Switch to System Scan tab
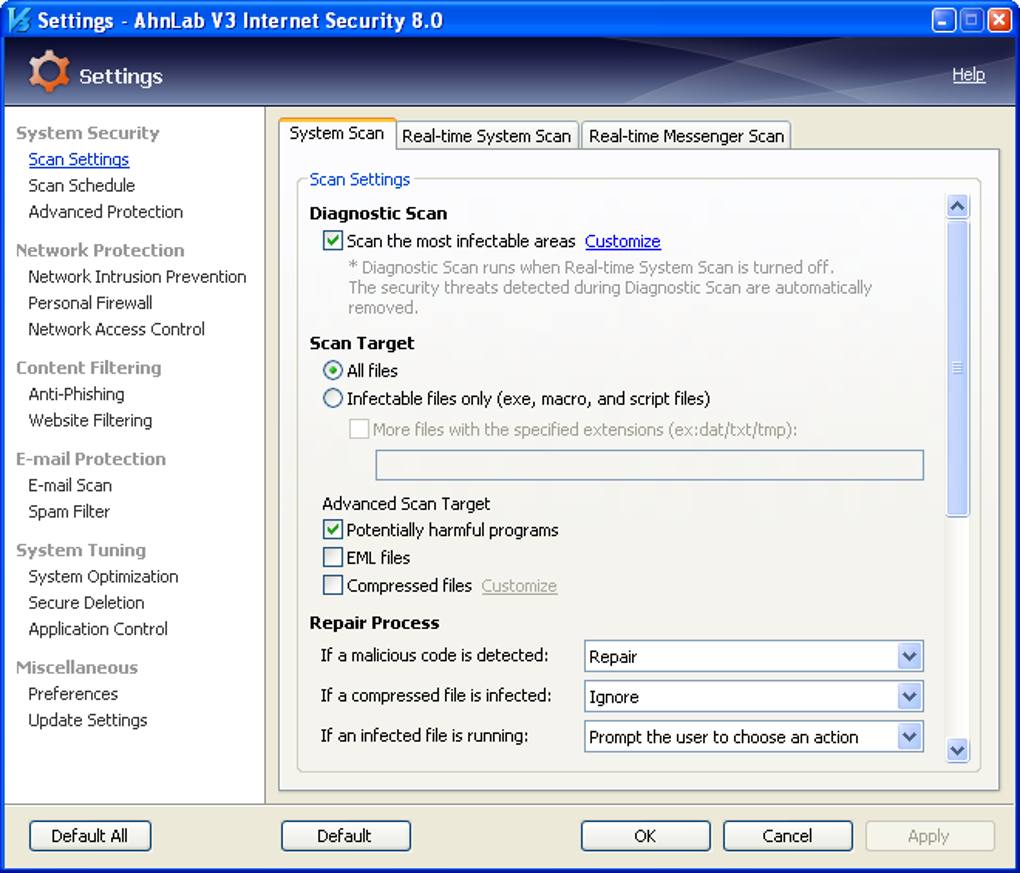Image resolution: width=1020 pixels, height=873 pixels. click(x=337, y=133)
